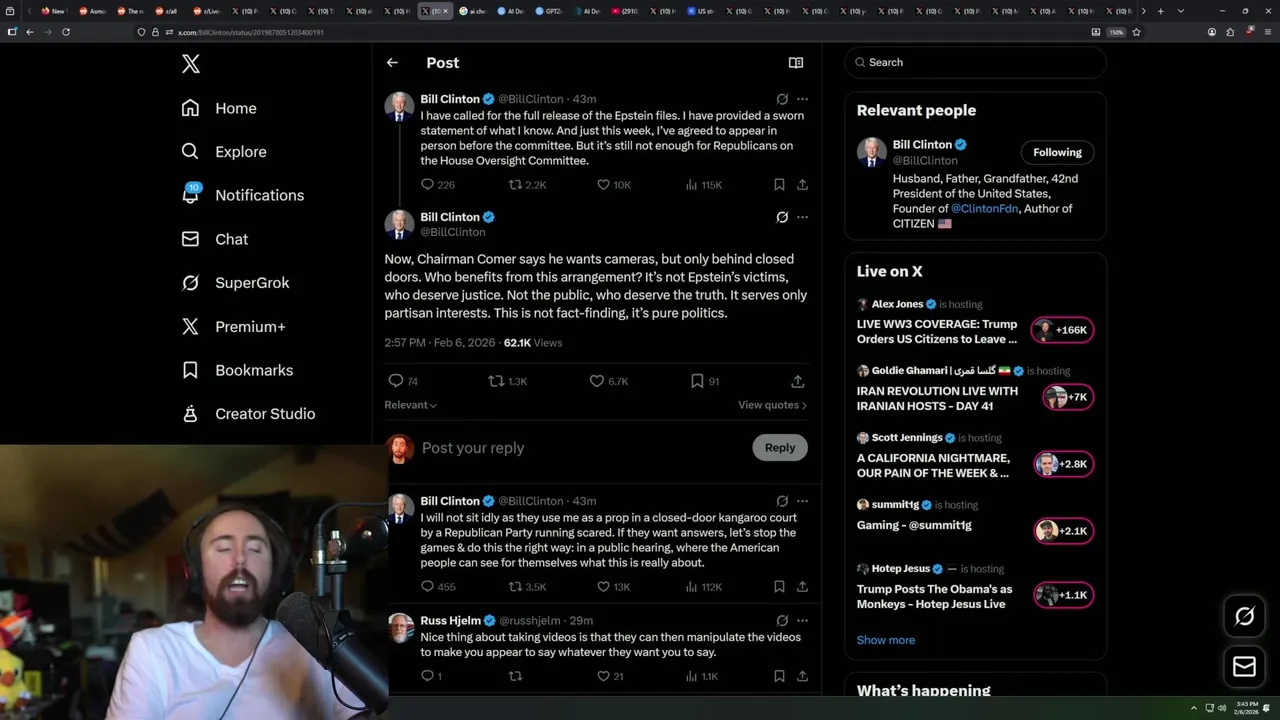Reload page with browser refresh button
The width and height of the screenshot is (1280, 720).
pos(66,32)
